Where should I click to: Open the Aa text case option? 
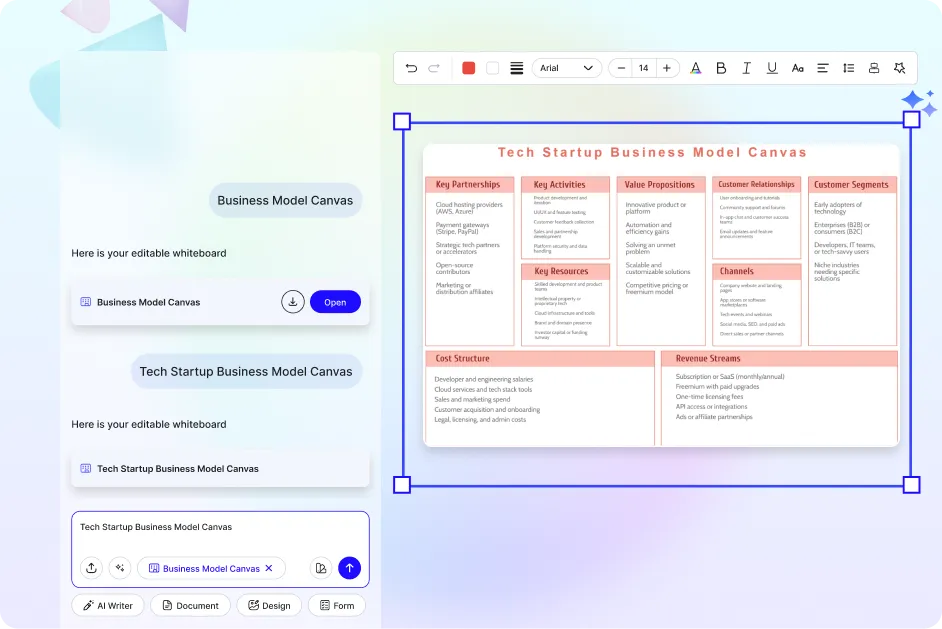798,68
